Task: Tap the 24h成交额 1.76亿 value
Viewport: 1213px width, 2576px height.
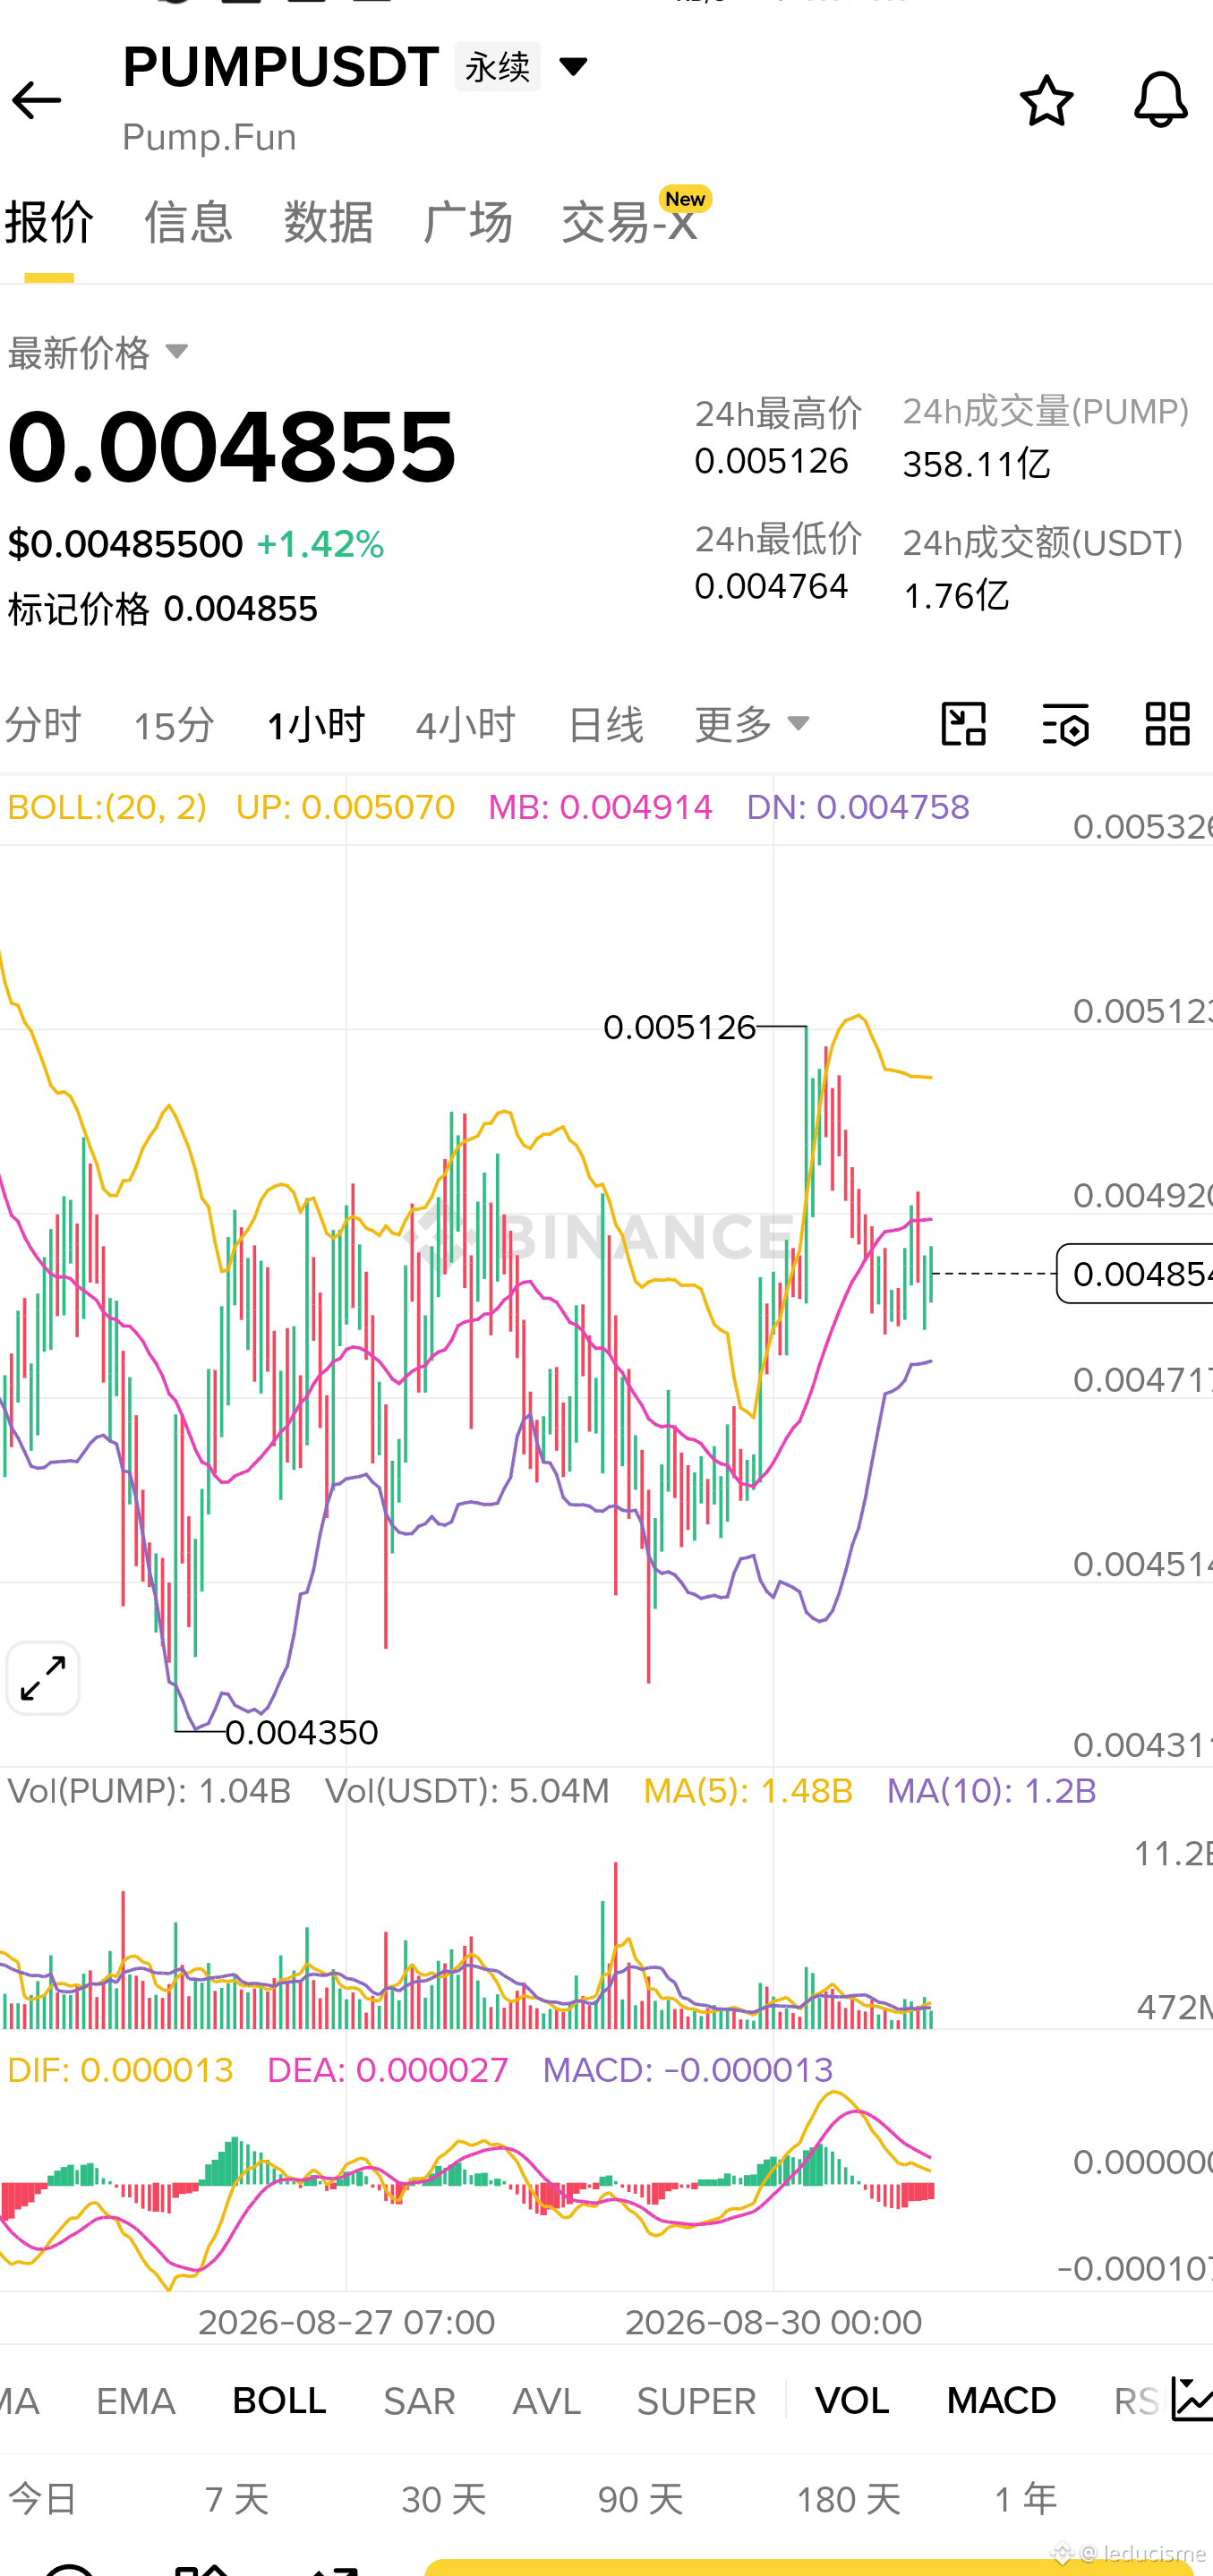Action: pos(956,596)
